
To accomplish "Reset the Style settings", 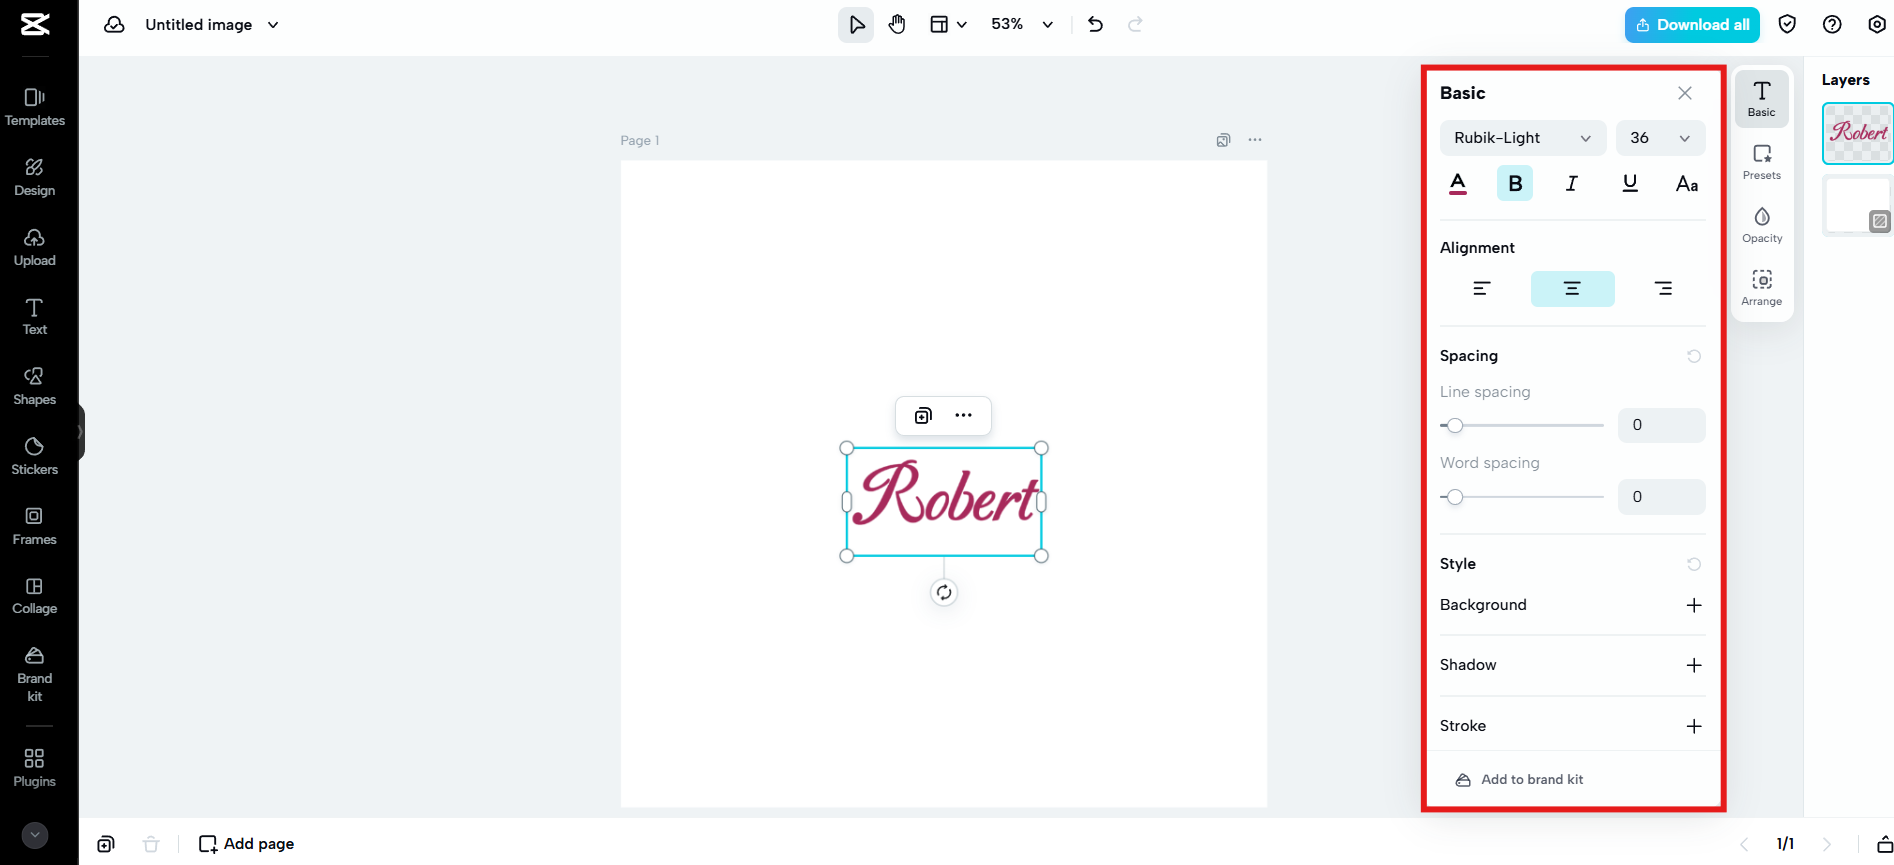I will point(1694,564).
